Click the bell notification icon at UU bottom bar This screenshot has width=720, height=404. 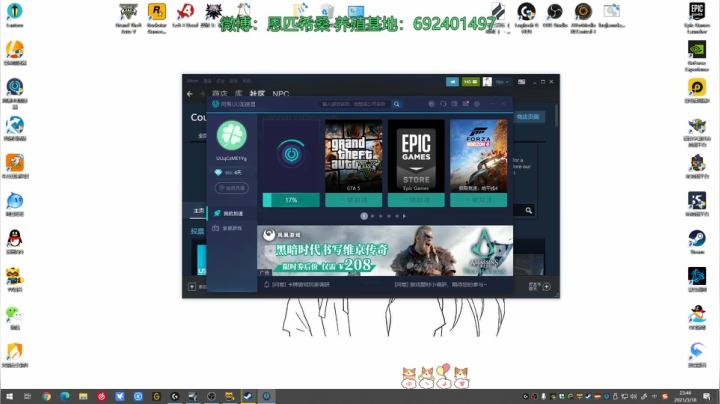click(x=266, y=285)
